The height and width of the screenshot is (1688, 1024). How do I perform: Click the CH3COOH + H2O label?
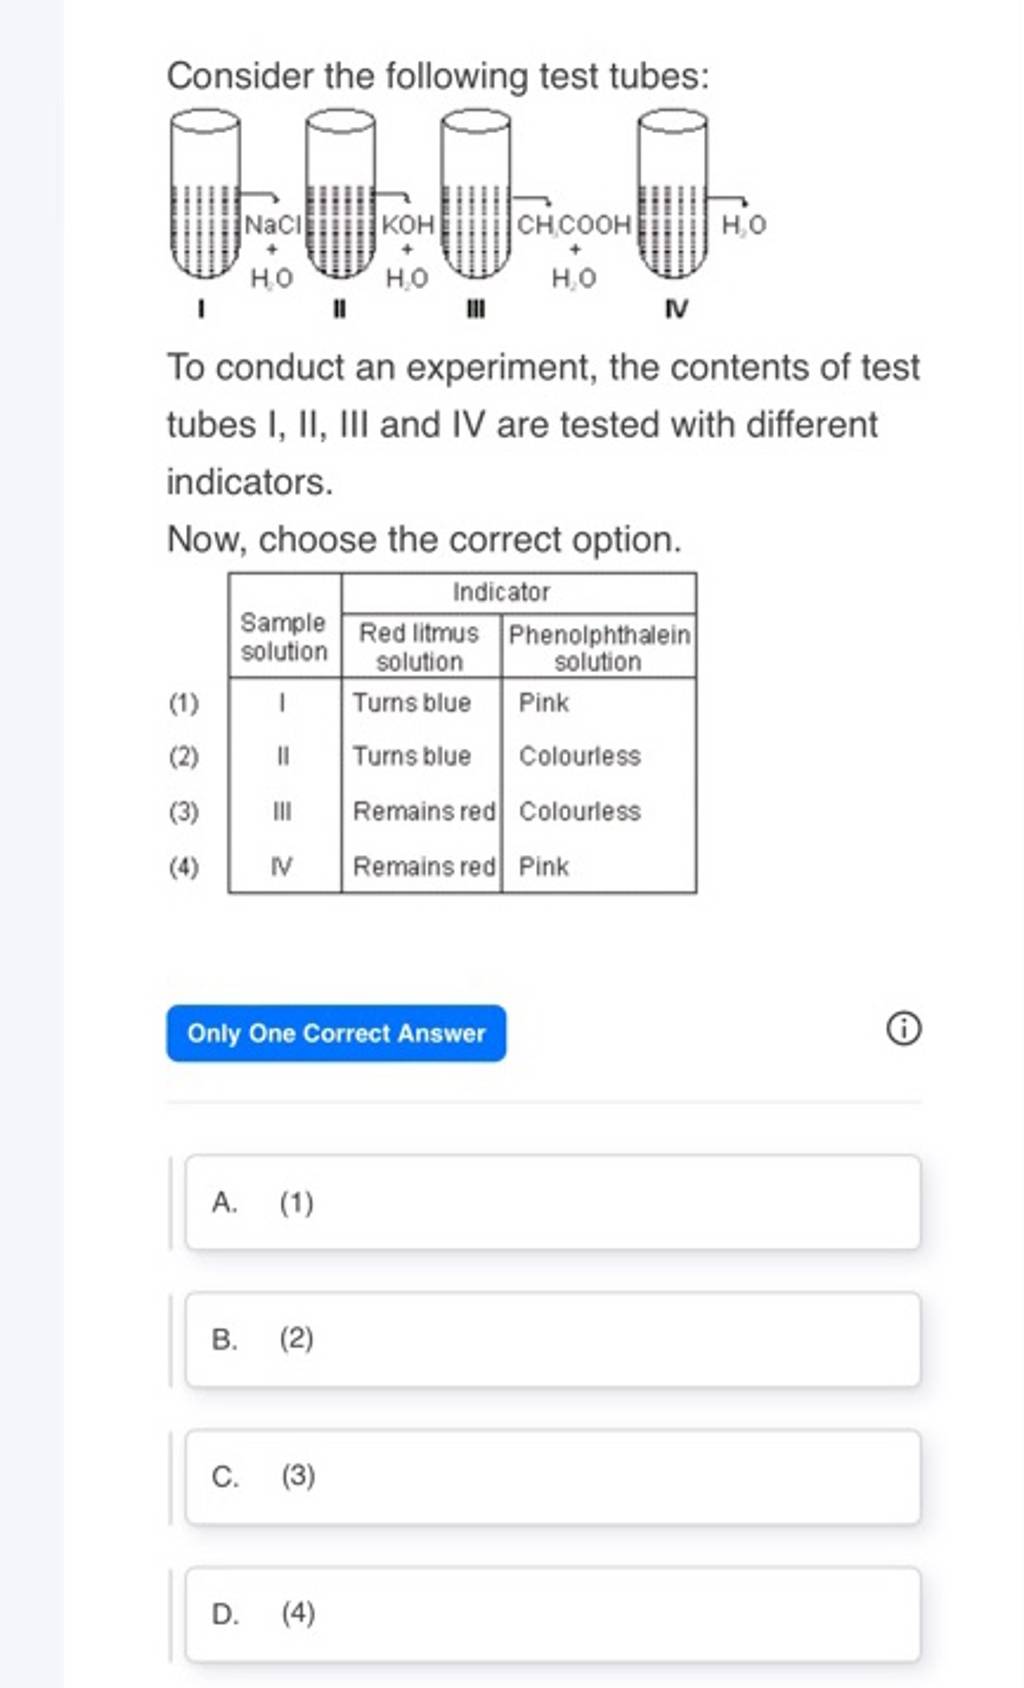pyautogui.click(x=573, y=240)
